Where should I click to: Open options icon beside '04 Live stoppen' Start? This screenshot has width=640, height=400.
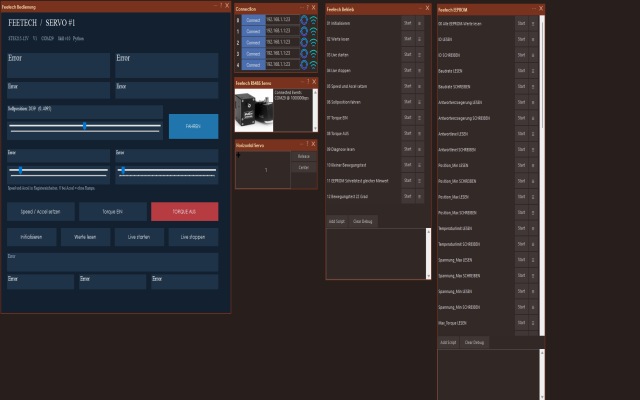tap(419, 71)
